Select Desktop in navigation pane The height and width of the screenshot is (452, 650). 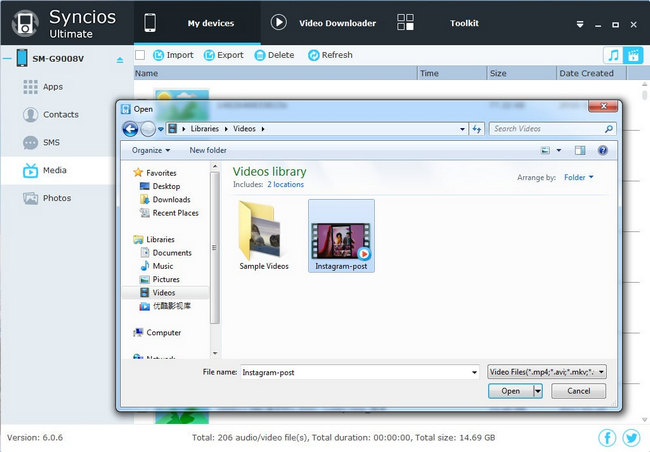tap(166, 186)
